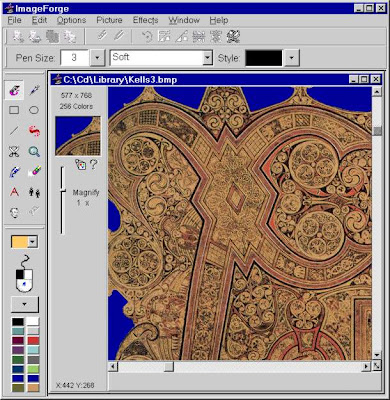390x400 pixels.
Task: Expand the Style dropdown arrow
Action: click(x=291, y=58)
